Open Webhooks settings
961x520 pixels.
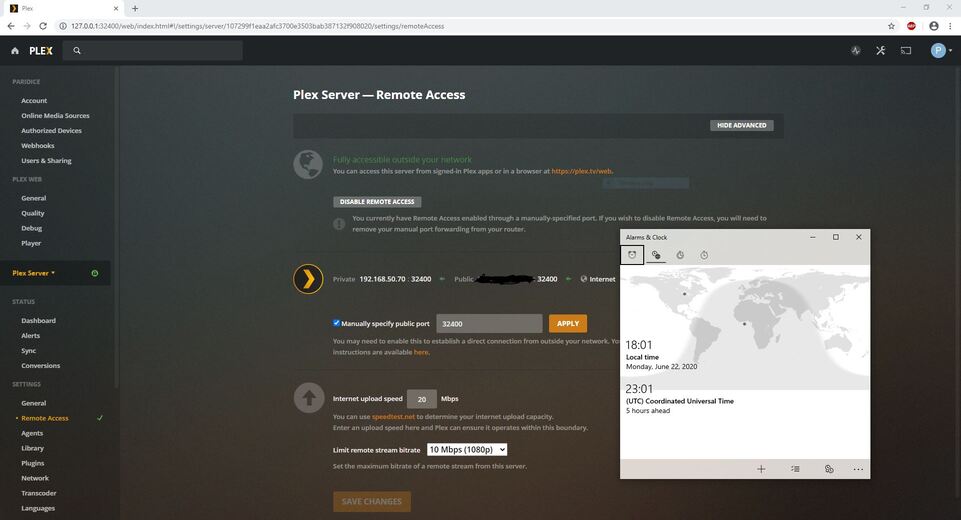click(38, 145)
